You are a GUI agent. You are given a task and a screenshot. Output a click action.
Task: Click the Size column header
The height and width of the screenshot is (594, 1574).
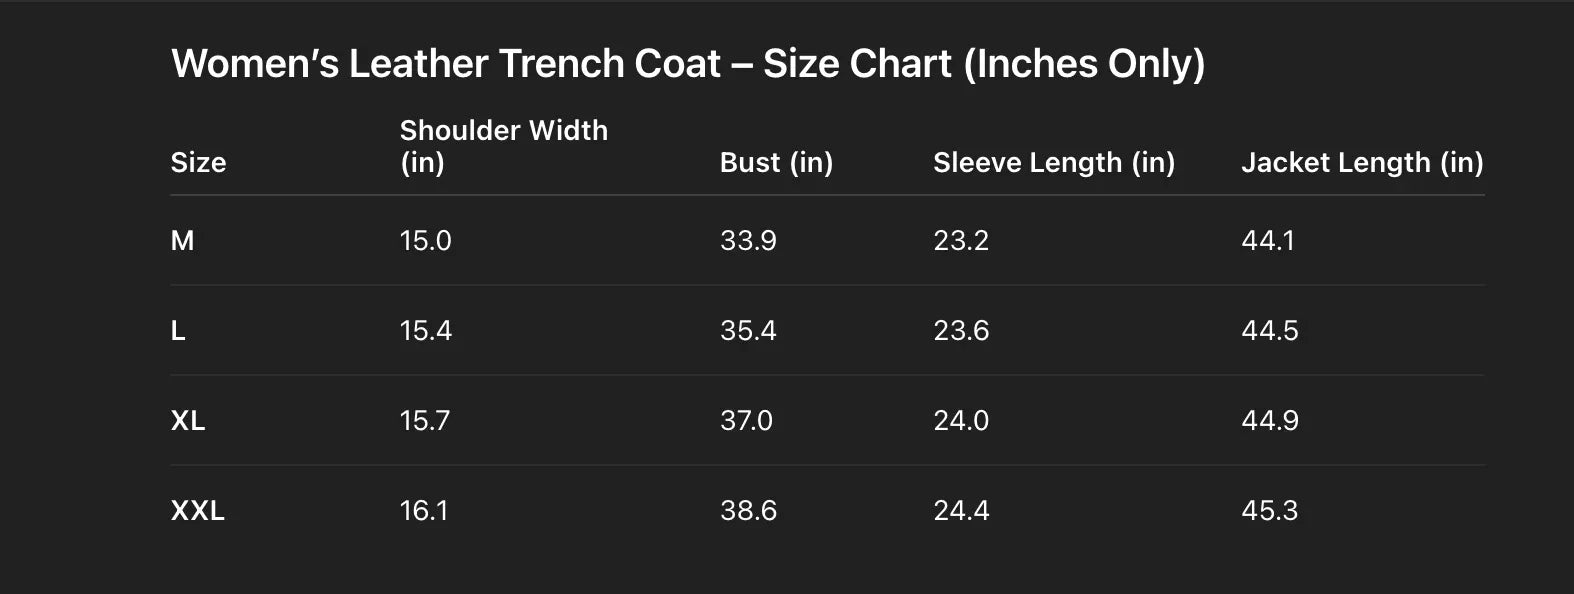(x=198, y=162)
